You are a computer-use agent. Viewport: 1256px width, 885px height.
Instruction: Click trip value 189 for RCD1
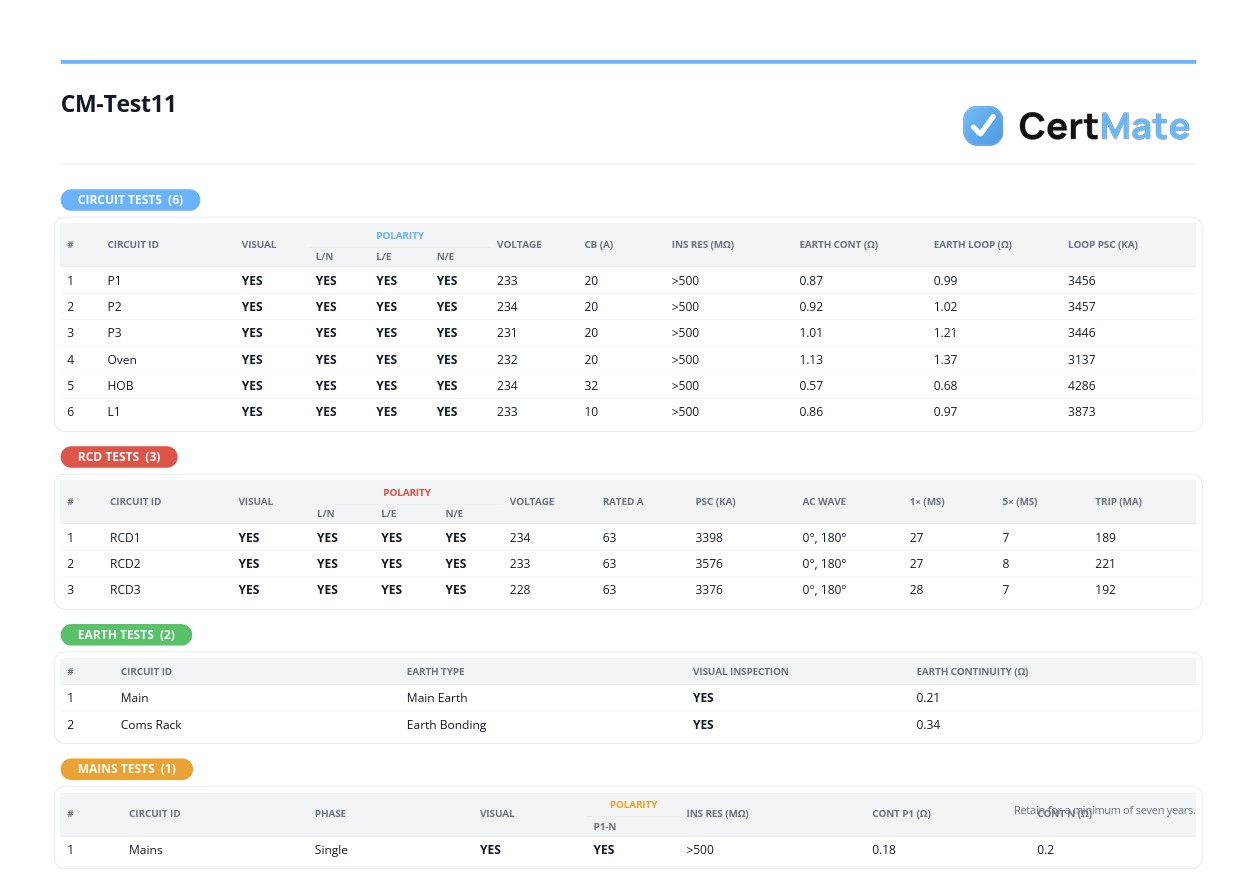click(x=1105, y=538)
